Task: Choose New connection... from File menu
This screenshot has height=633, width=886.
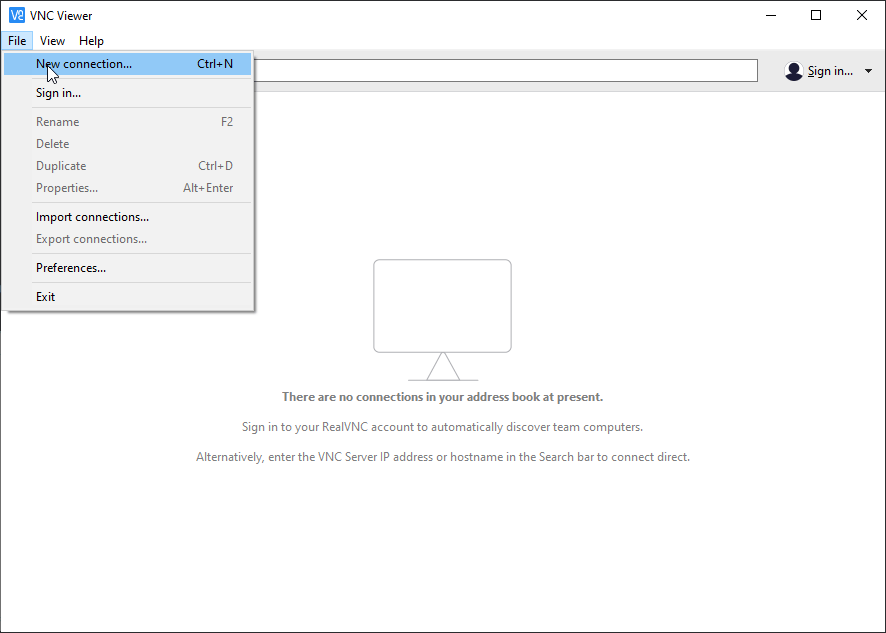Action: click(x=128, y=64)
